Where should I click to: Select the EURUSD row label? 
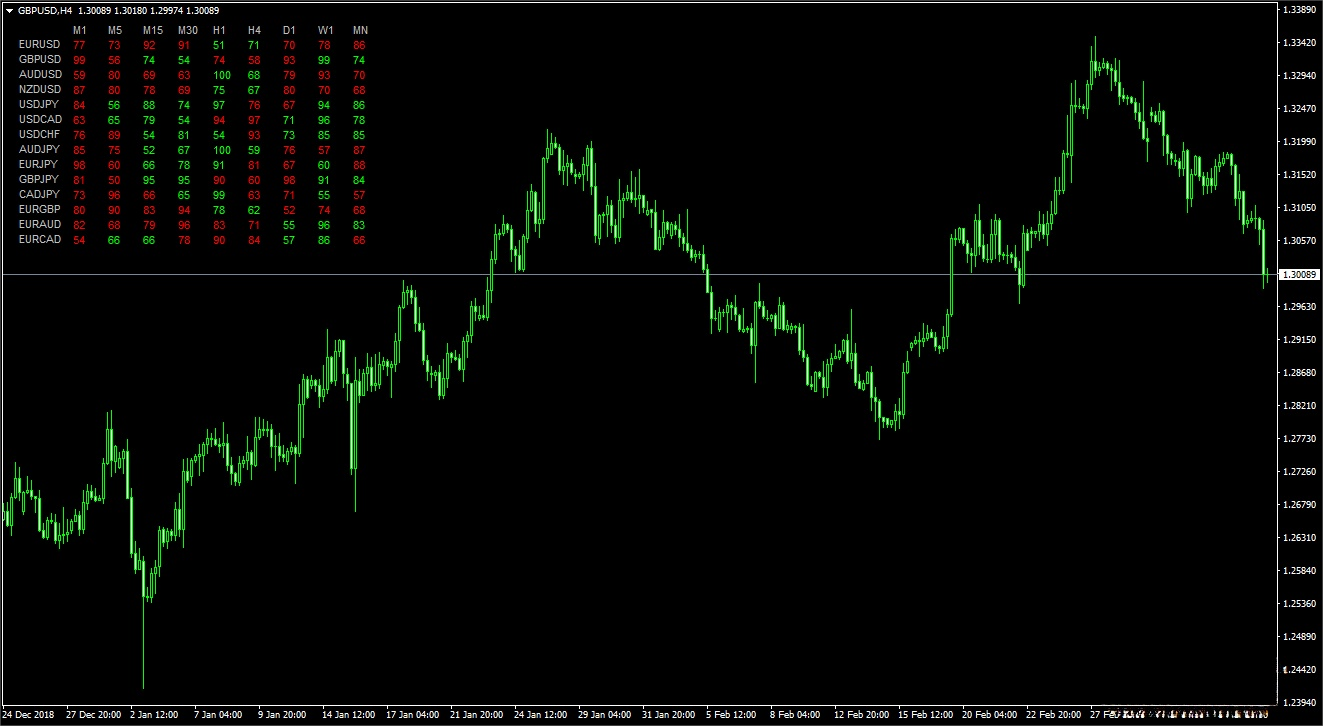pyautogui.click(x=40, y=45)
